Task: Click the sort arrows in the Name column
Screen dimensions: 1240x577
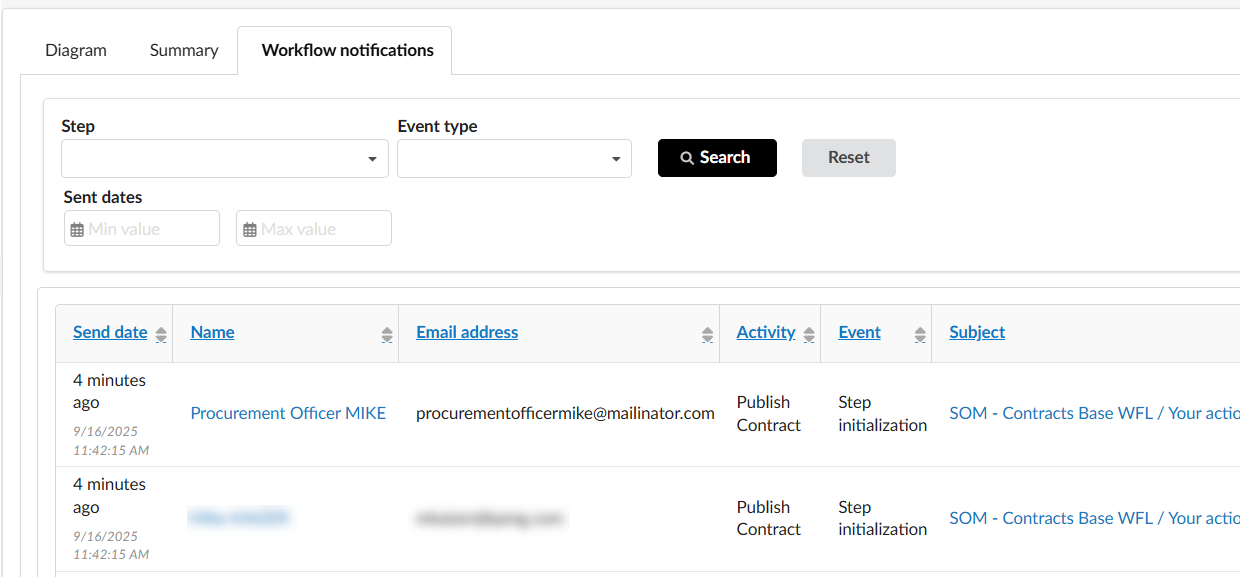Action: pos(387,335)
